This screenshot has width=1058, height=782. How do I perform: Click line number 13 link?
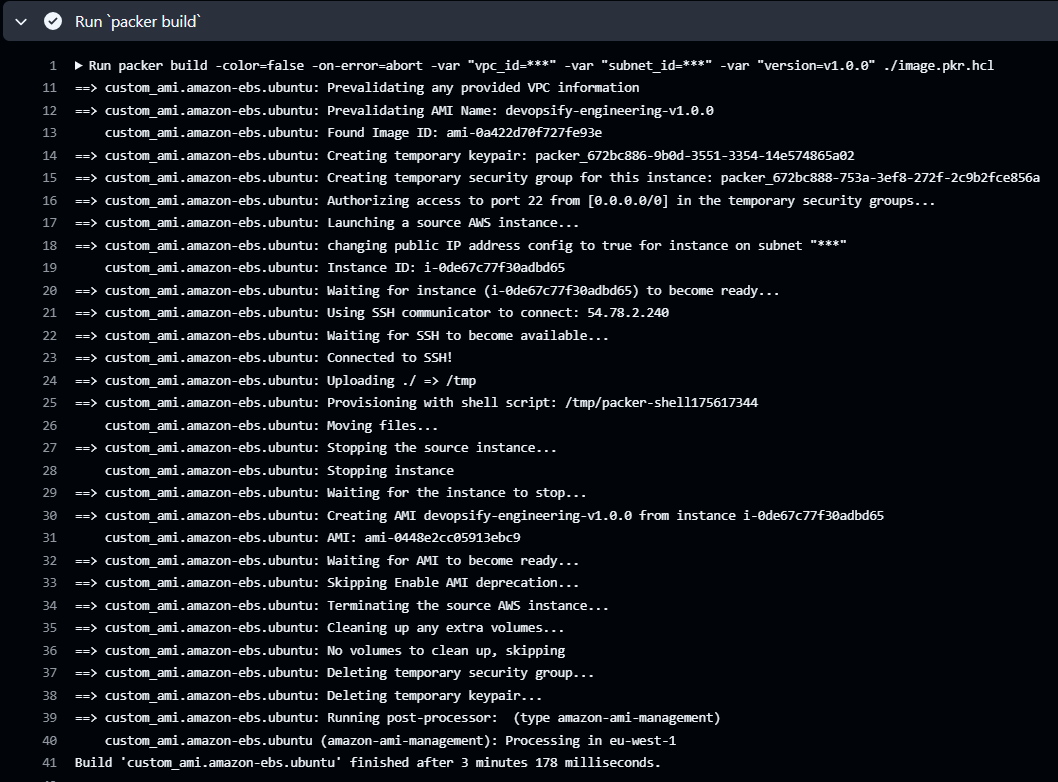(x=49, y=133)
